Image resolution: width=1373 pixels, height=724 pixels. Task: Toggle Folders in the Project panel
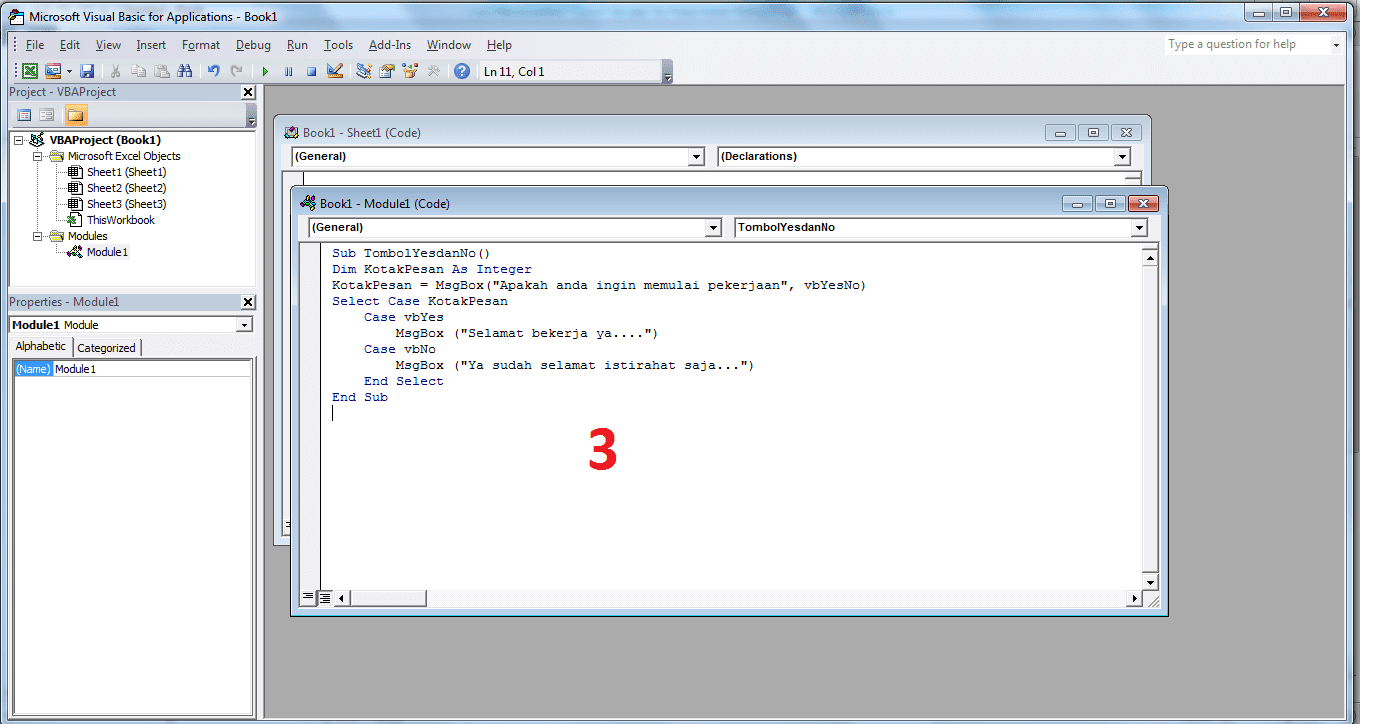click(x=76, y=115)
